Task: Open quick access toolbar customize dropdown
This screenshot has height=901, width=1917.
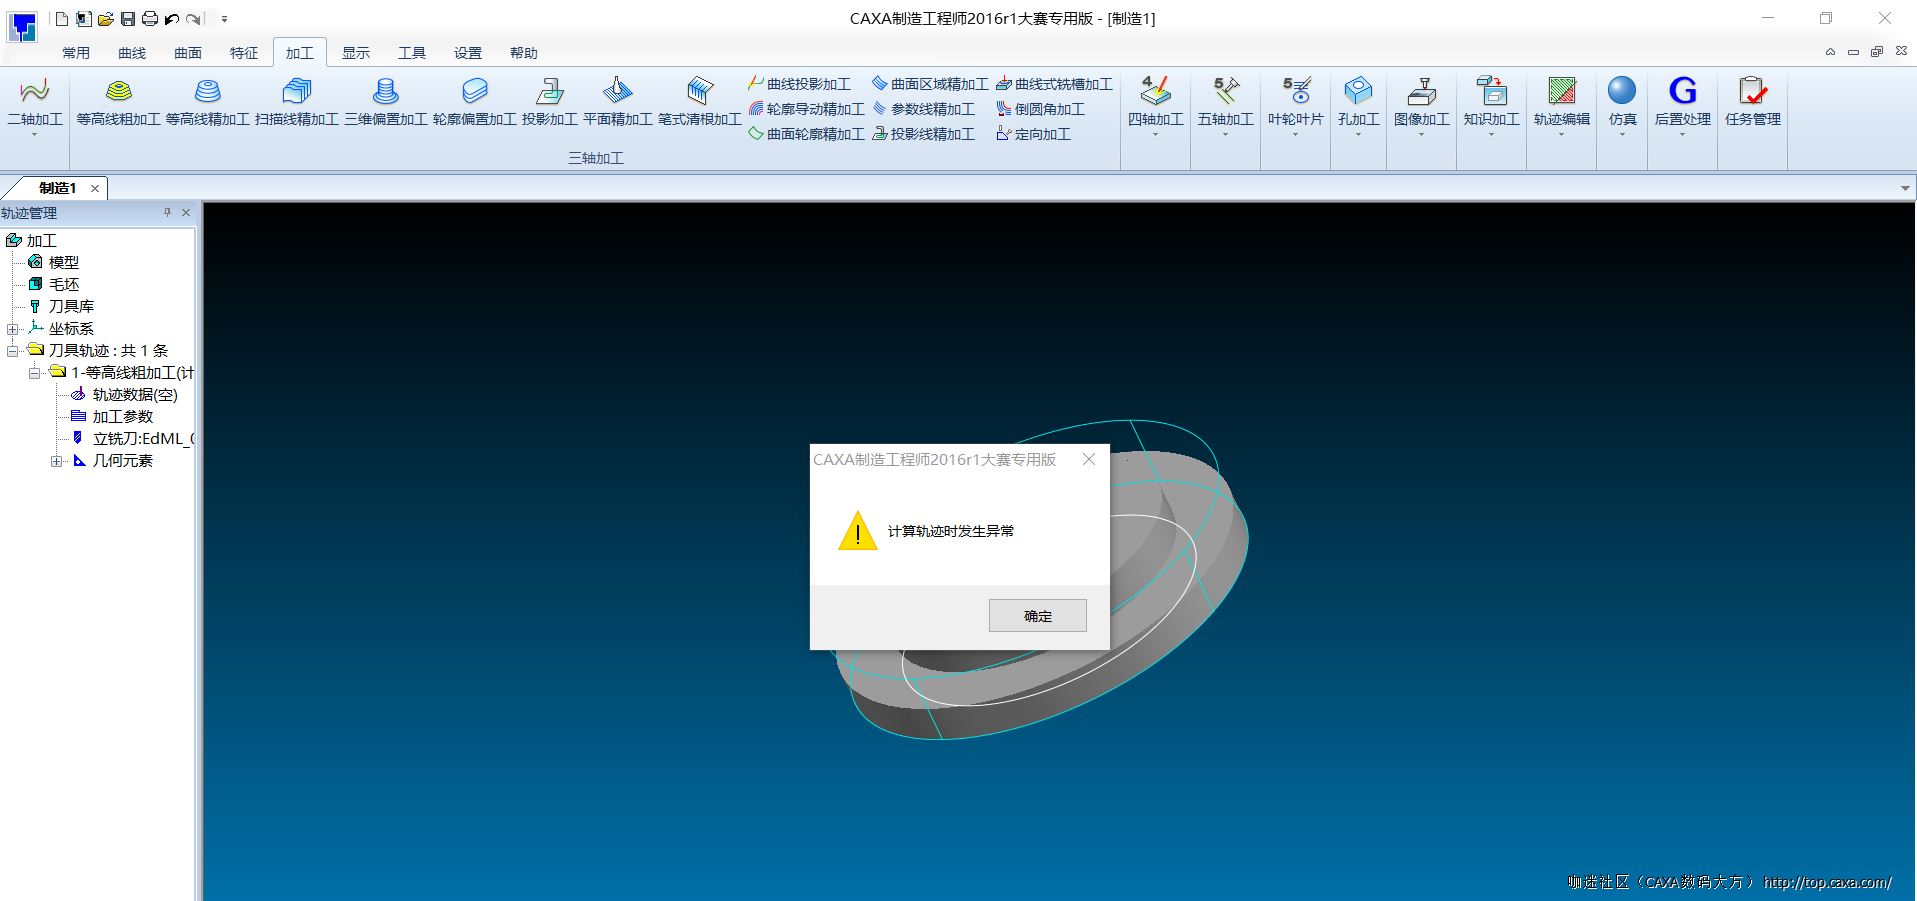Action: click(224, 19)
